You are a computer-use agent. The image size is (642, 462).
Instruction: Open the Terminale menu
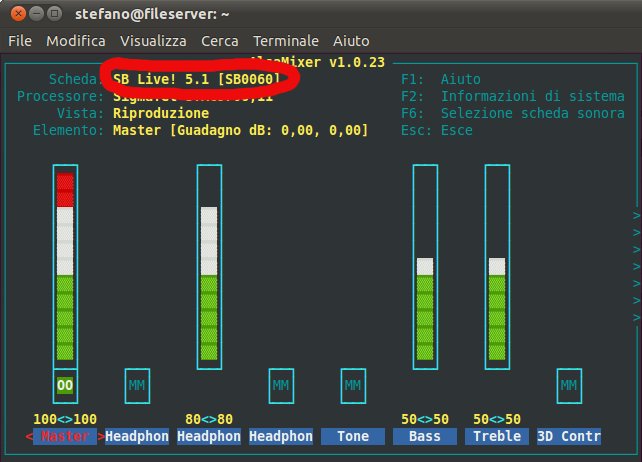click(x=286, y=41)
